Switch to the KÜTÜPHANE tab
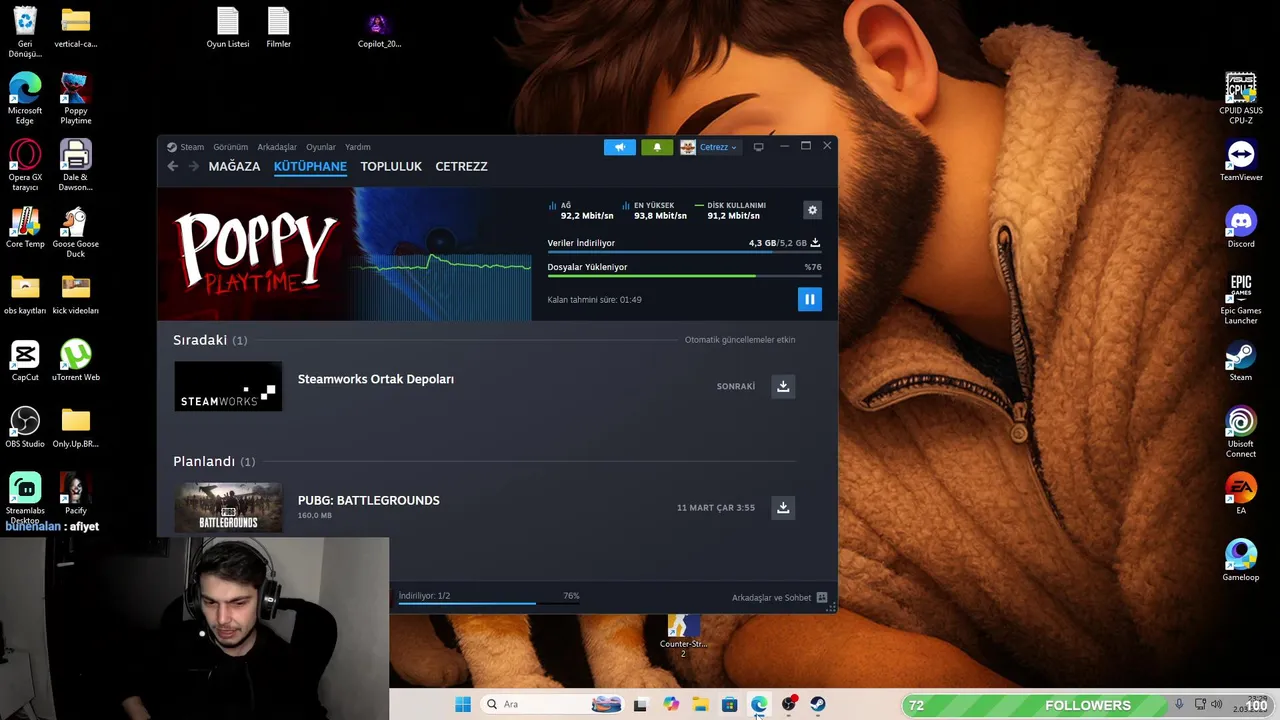Viewport: 1280px width, 720px height. pos(310,166)
